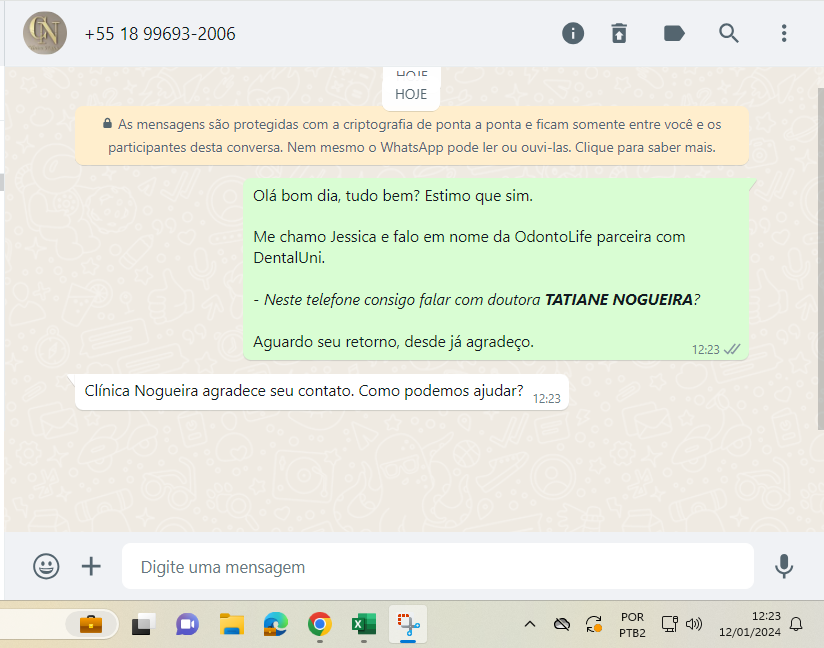
Task: Click the cloud sync-off tray icon
Action: pyautogui.click(x=562, y=624)
